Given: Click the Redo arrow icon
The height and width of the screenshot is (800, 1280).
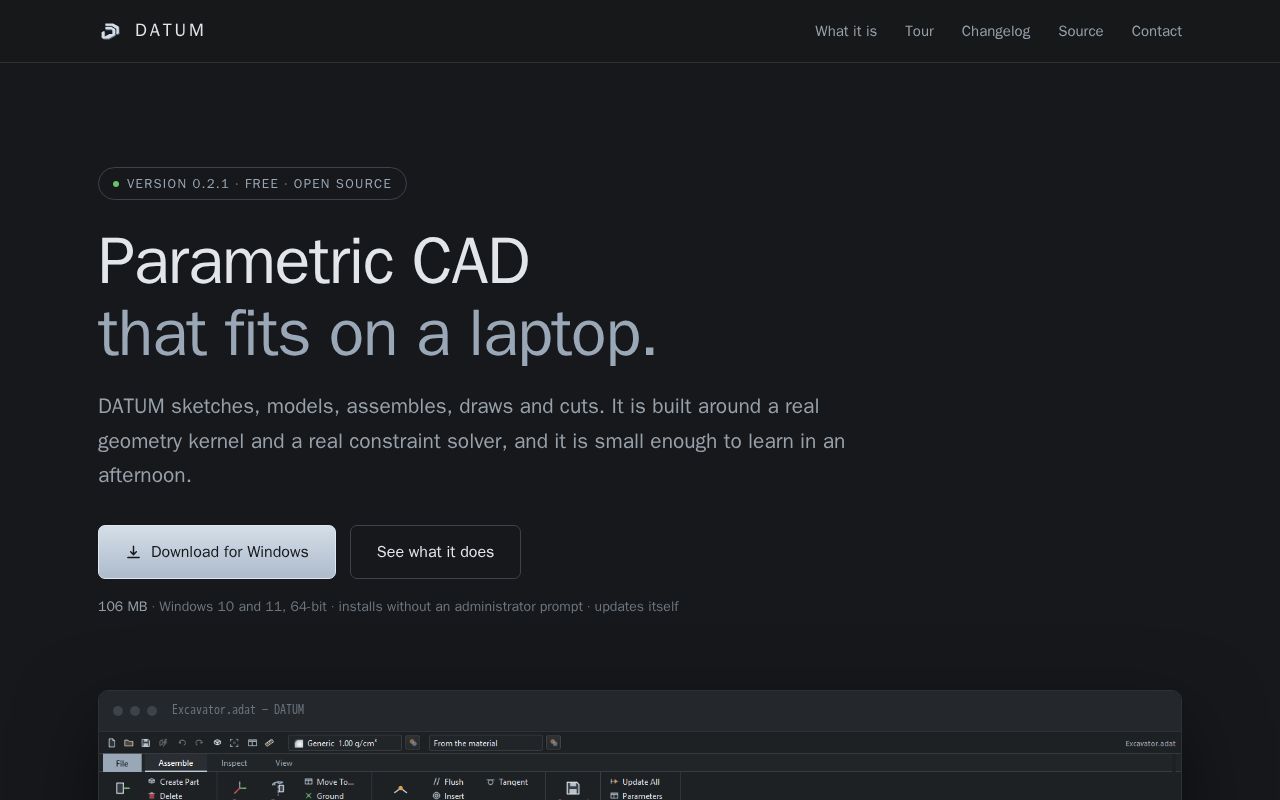Looking at the screenshot, I should pyautogui.click(x=199, y=743).
